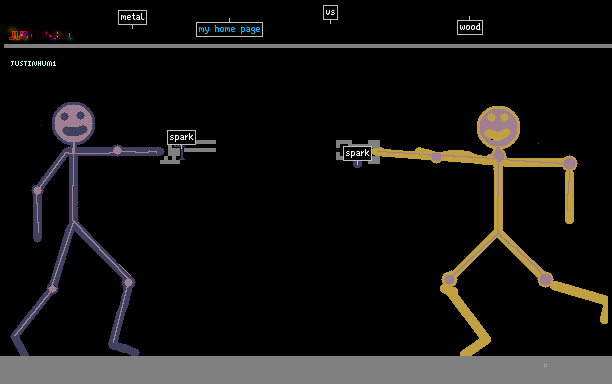
Task: Click the metal stickman's outstretched arm elbow joint
Action: pyautogui.click(x=117, y=150)
